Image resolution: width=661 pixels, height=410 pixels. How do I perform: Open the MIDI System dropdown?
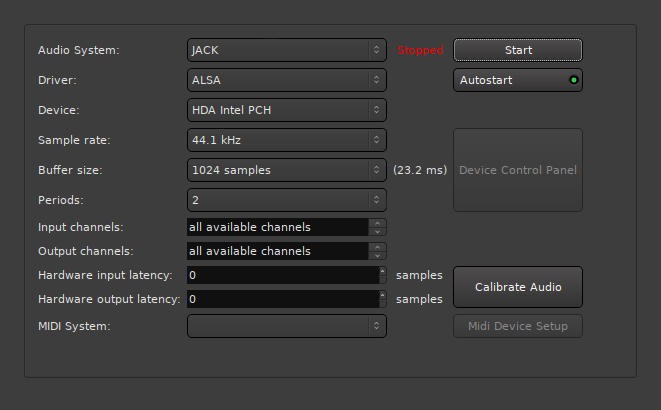tap(286, 325)
